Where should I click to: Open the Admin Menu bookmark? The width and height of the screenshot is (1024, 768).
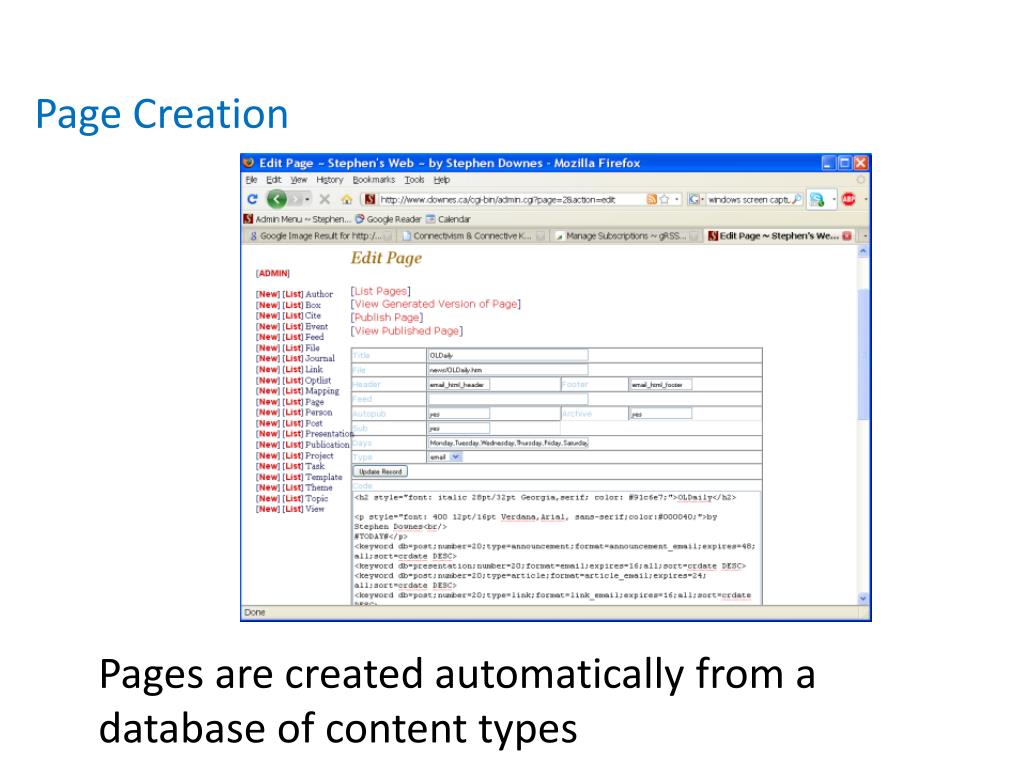pos(297,219)
